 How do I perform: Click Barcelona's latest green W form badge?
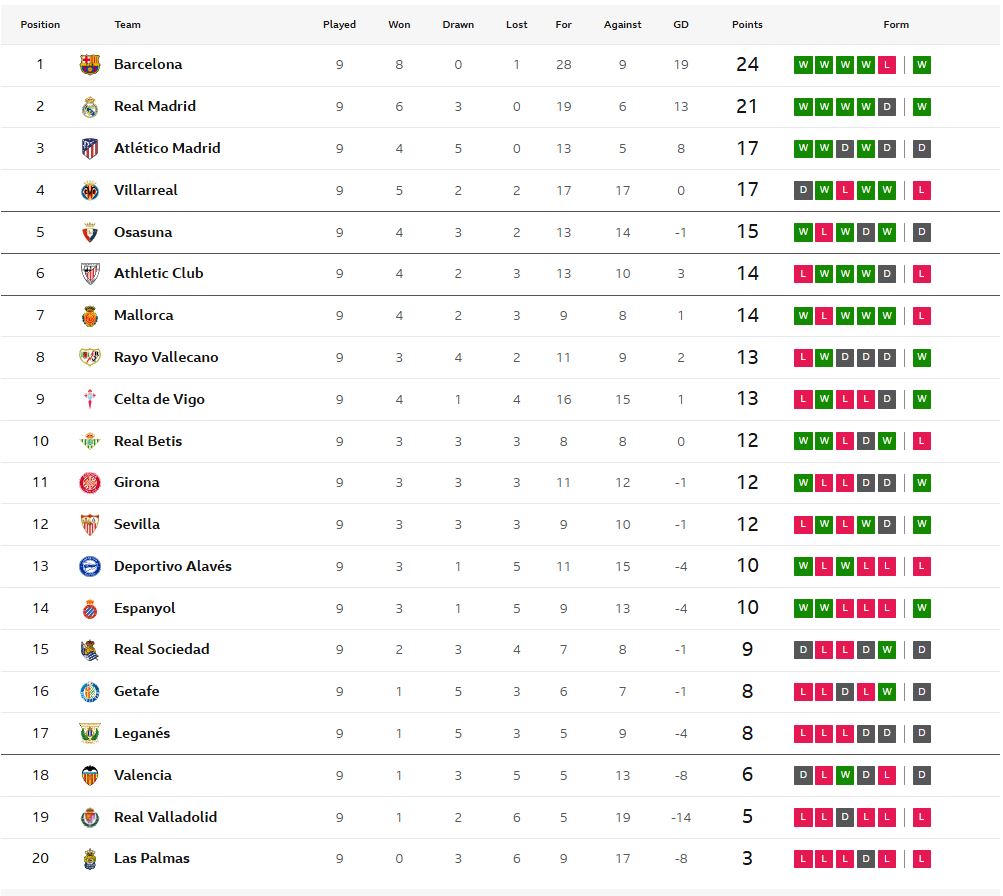click(x=922, y=65)
